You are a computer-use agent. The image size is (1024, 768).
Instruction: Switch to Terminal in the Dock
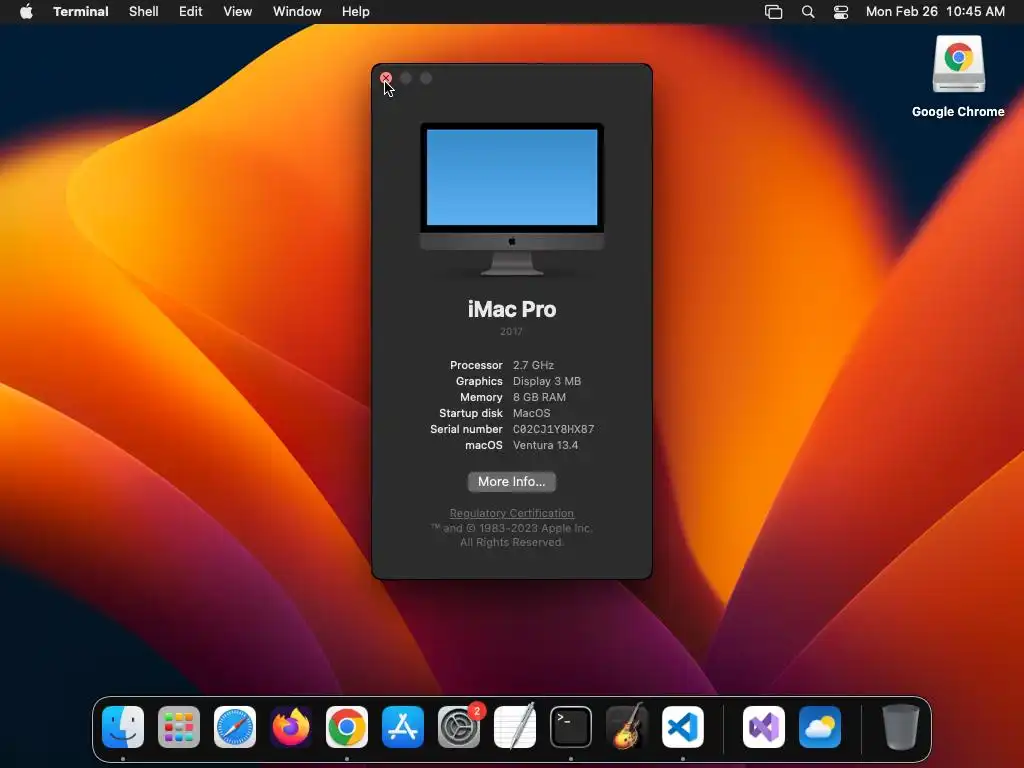point(571,727)
